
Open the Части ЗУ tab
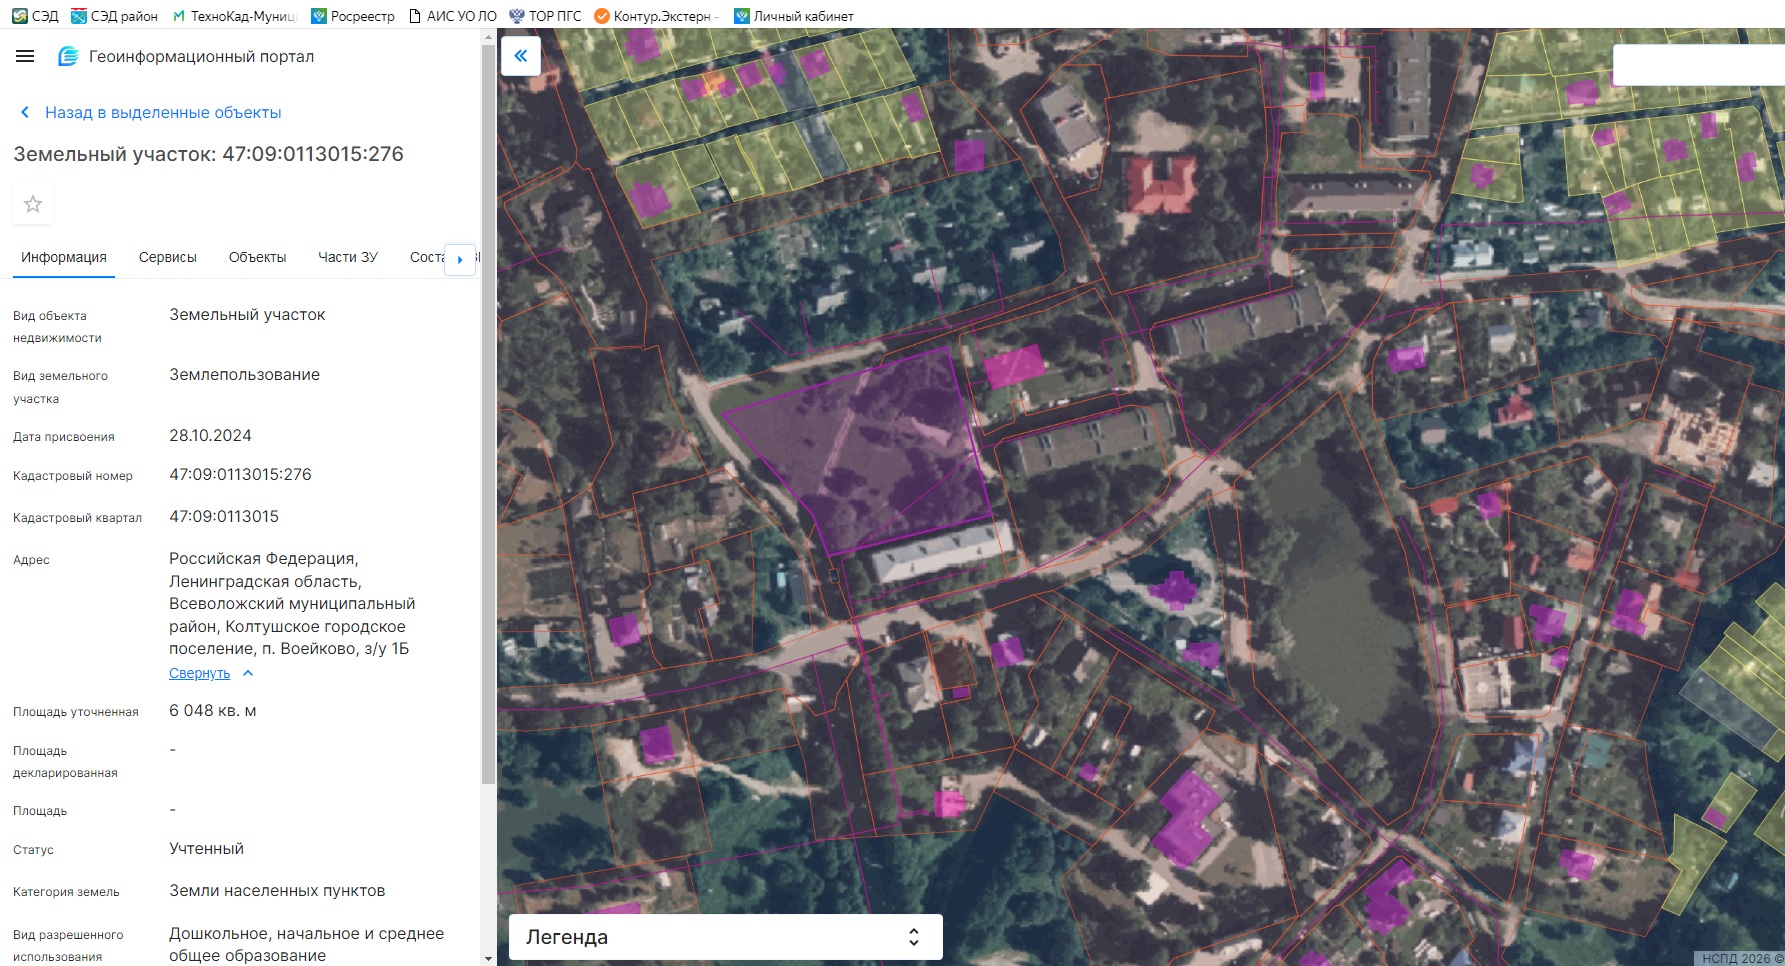[348, 257]
